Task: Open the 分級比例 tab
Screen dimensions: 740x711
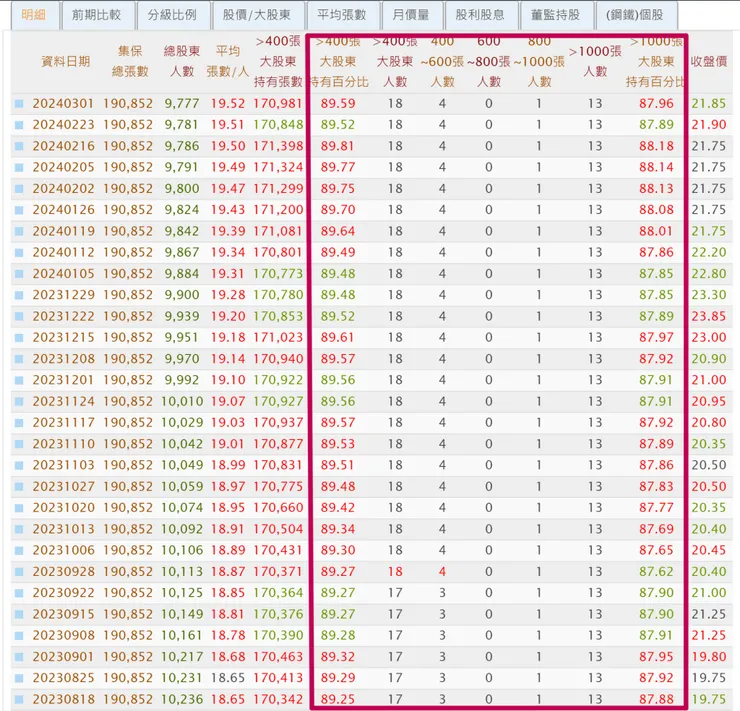Action: point(172,15)
